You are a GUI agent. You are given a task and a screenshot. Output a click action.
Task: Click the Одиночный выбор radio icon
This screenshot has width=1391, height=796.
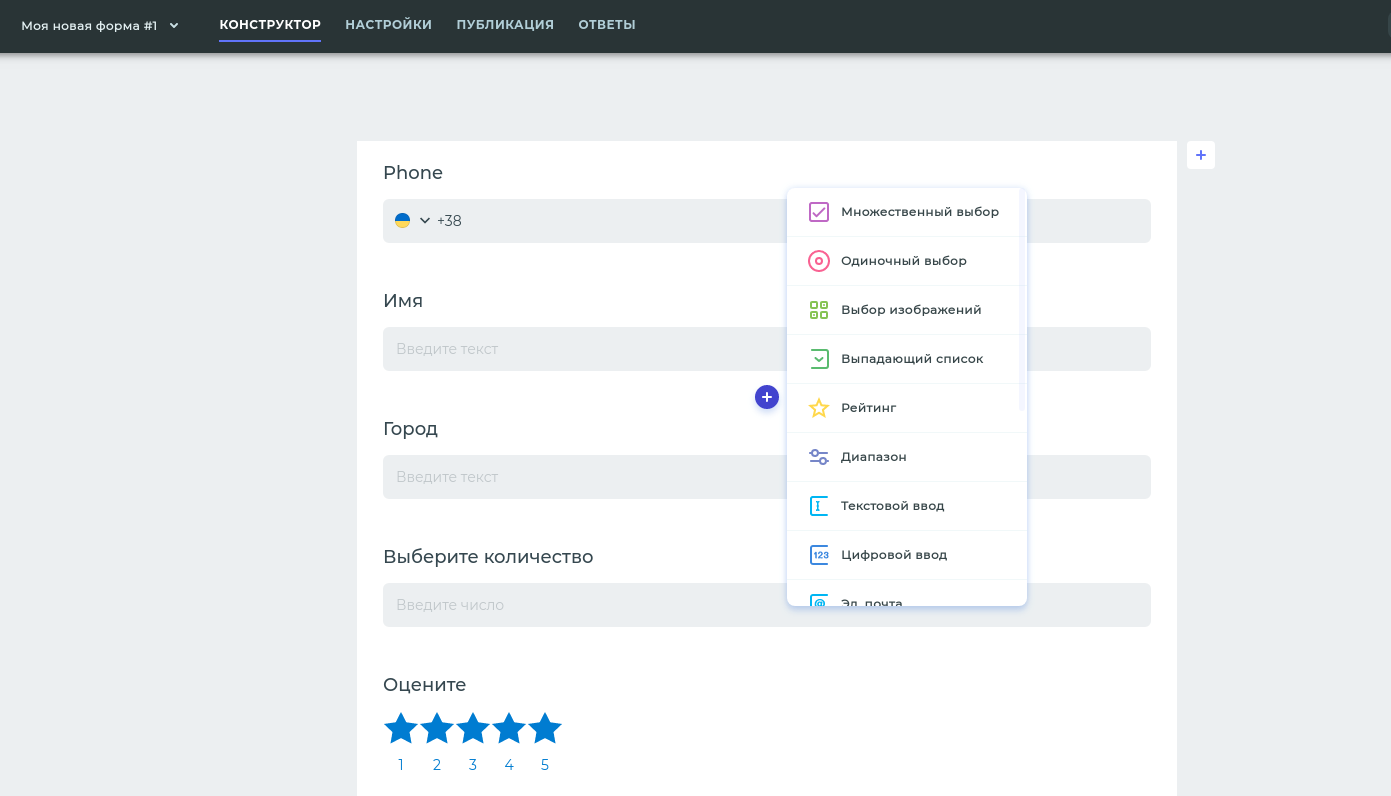(819, 261)
